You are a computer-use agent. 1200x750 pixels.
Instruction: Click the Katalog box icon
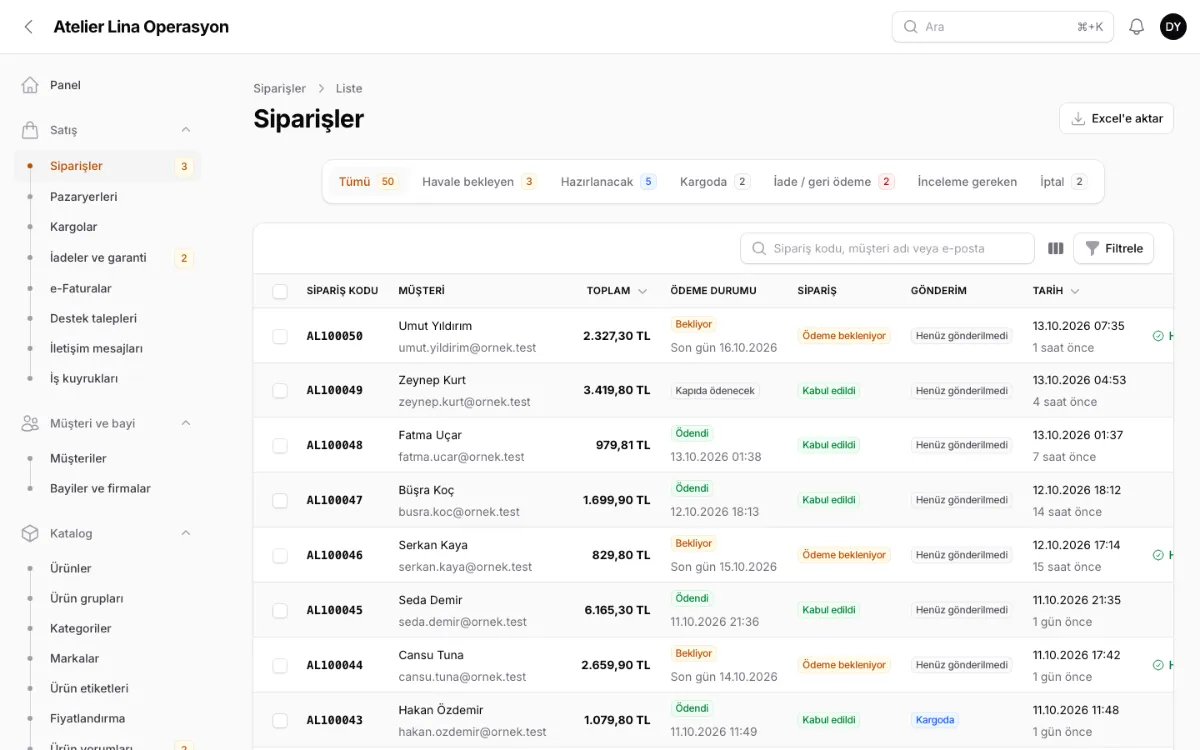click(x=30, y=533)
